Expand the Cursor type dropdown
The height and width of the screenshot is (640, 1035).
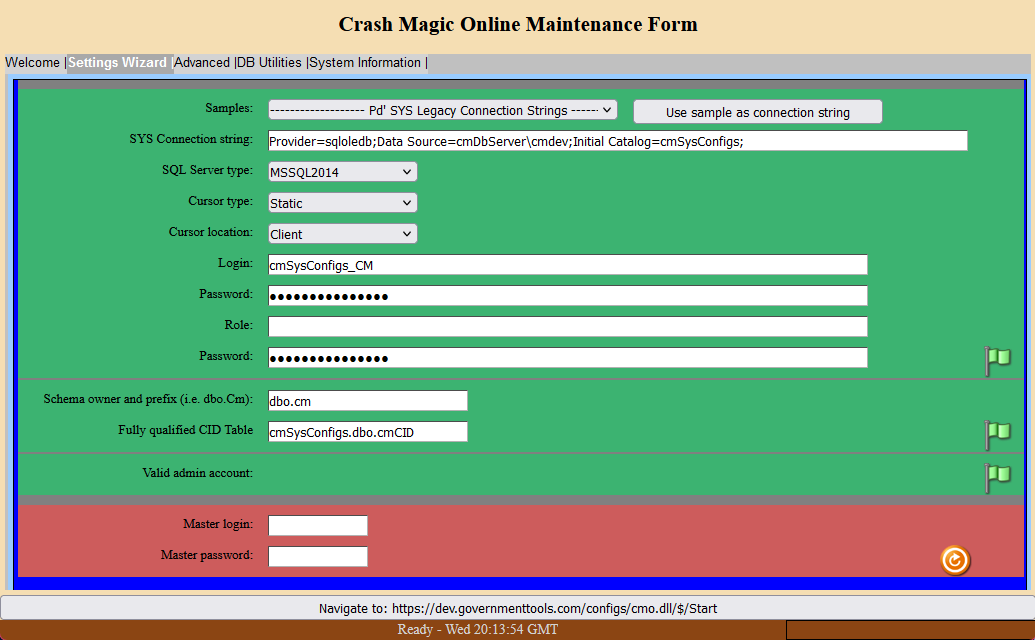point(343,203)
